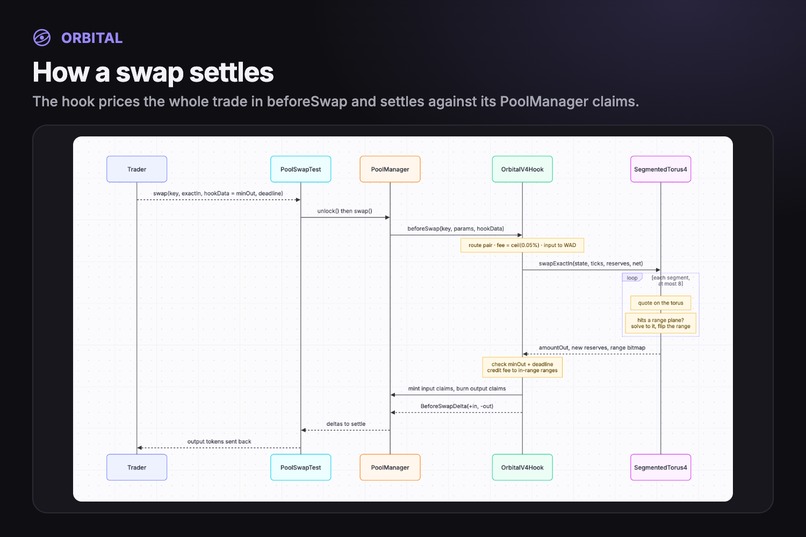Click the 'deltas to settle' message label

[345, 424]
